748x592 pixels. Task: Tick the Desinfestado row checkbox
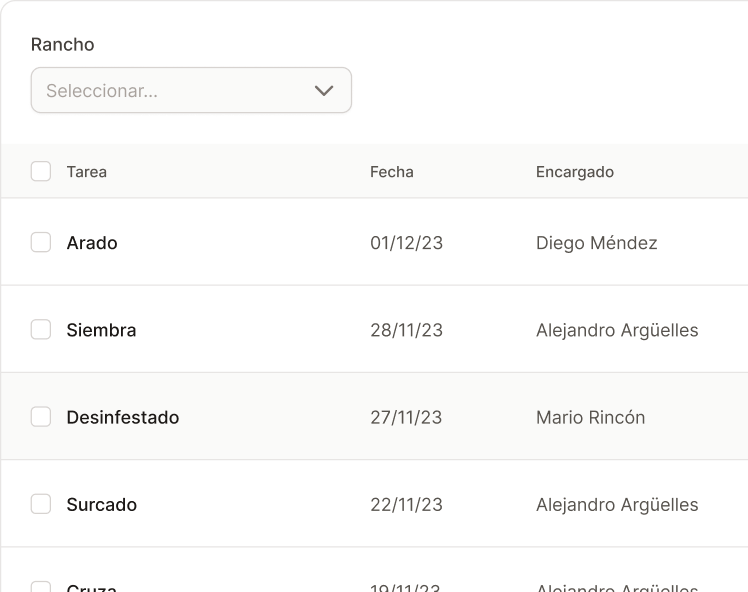pos(41,416)
